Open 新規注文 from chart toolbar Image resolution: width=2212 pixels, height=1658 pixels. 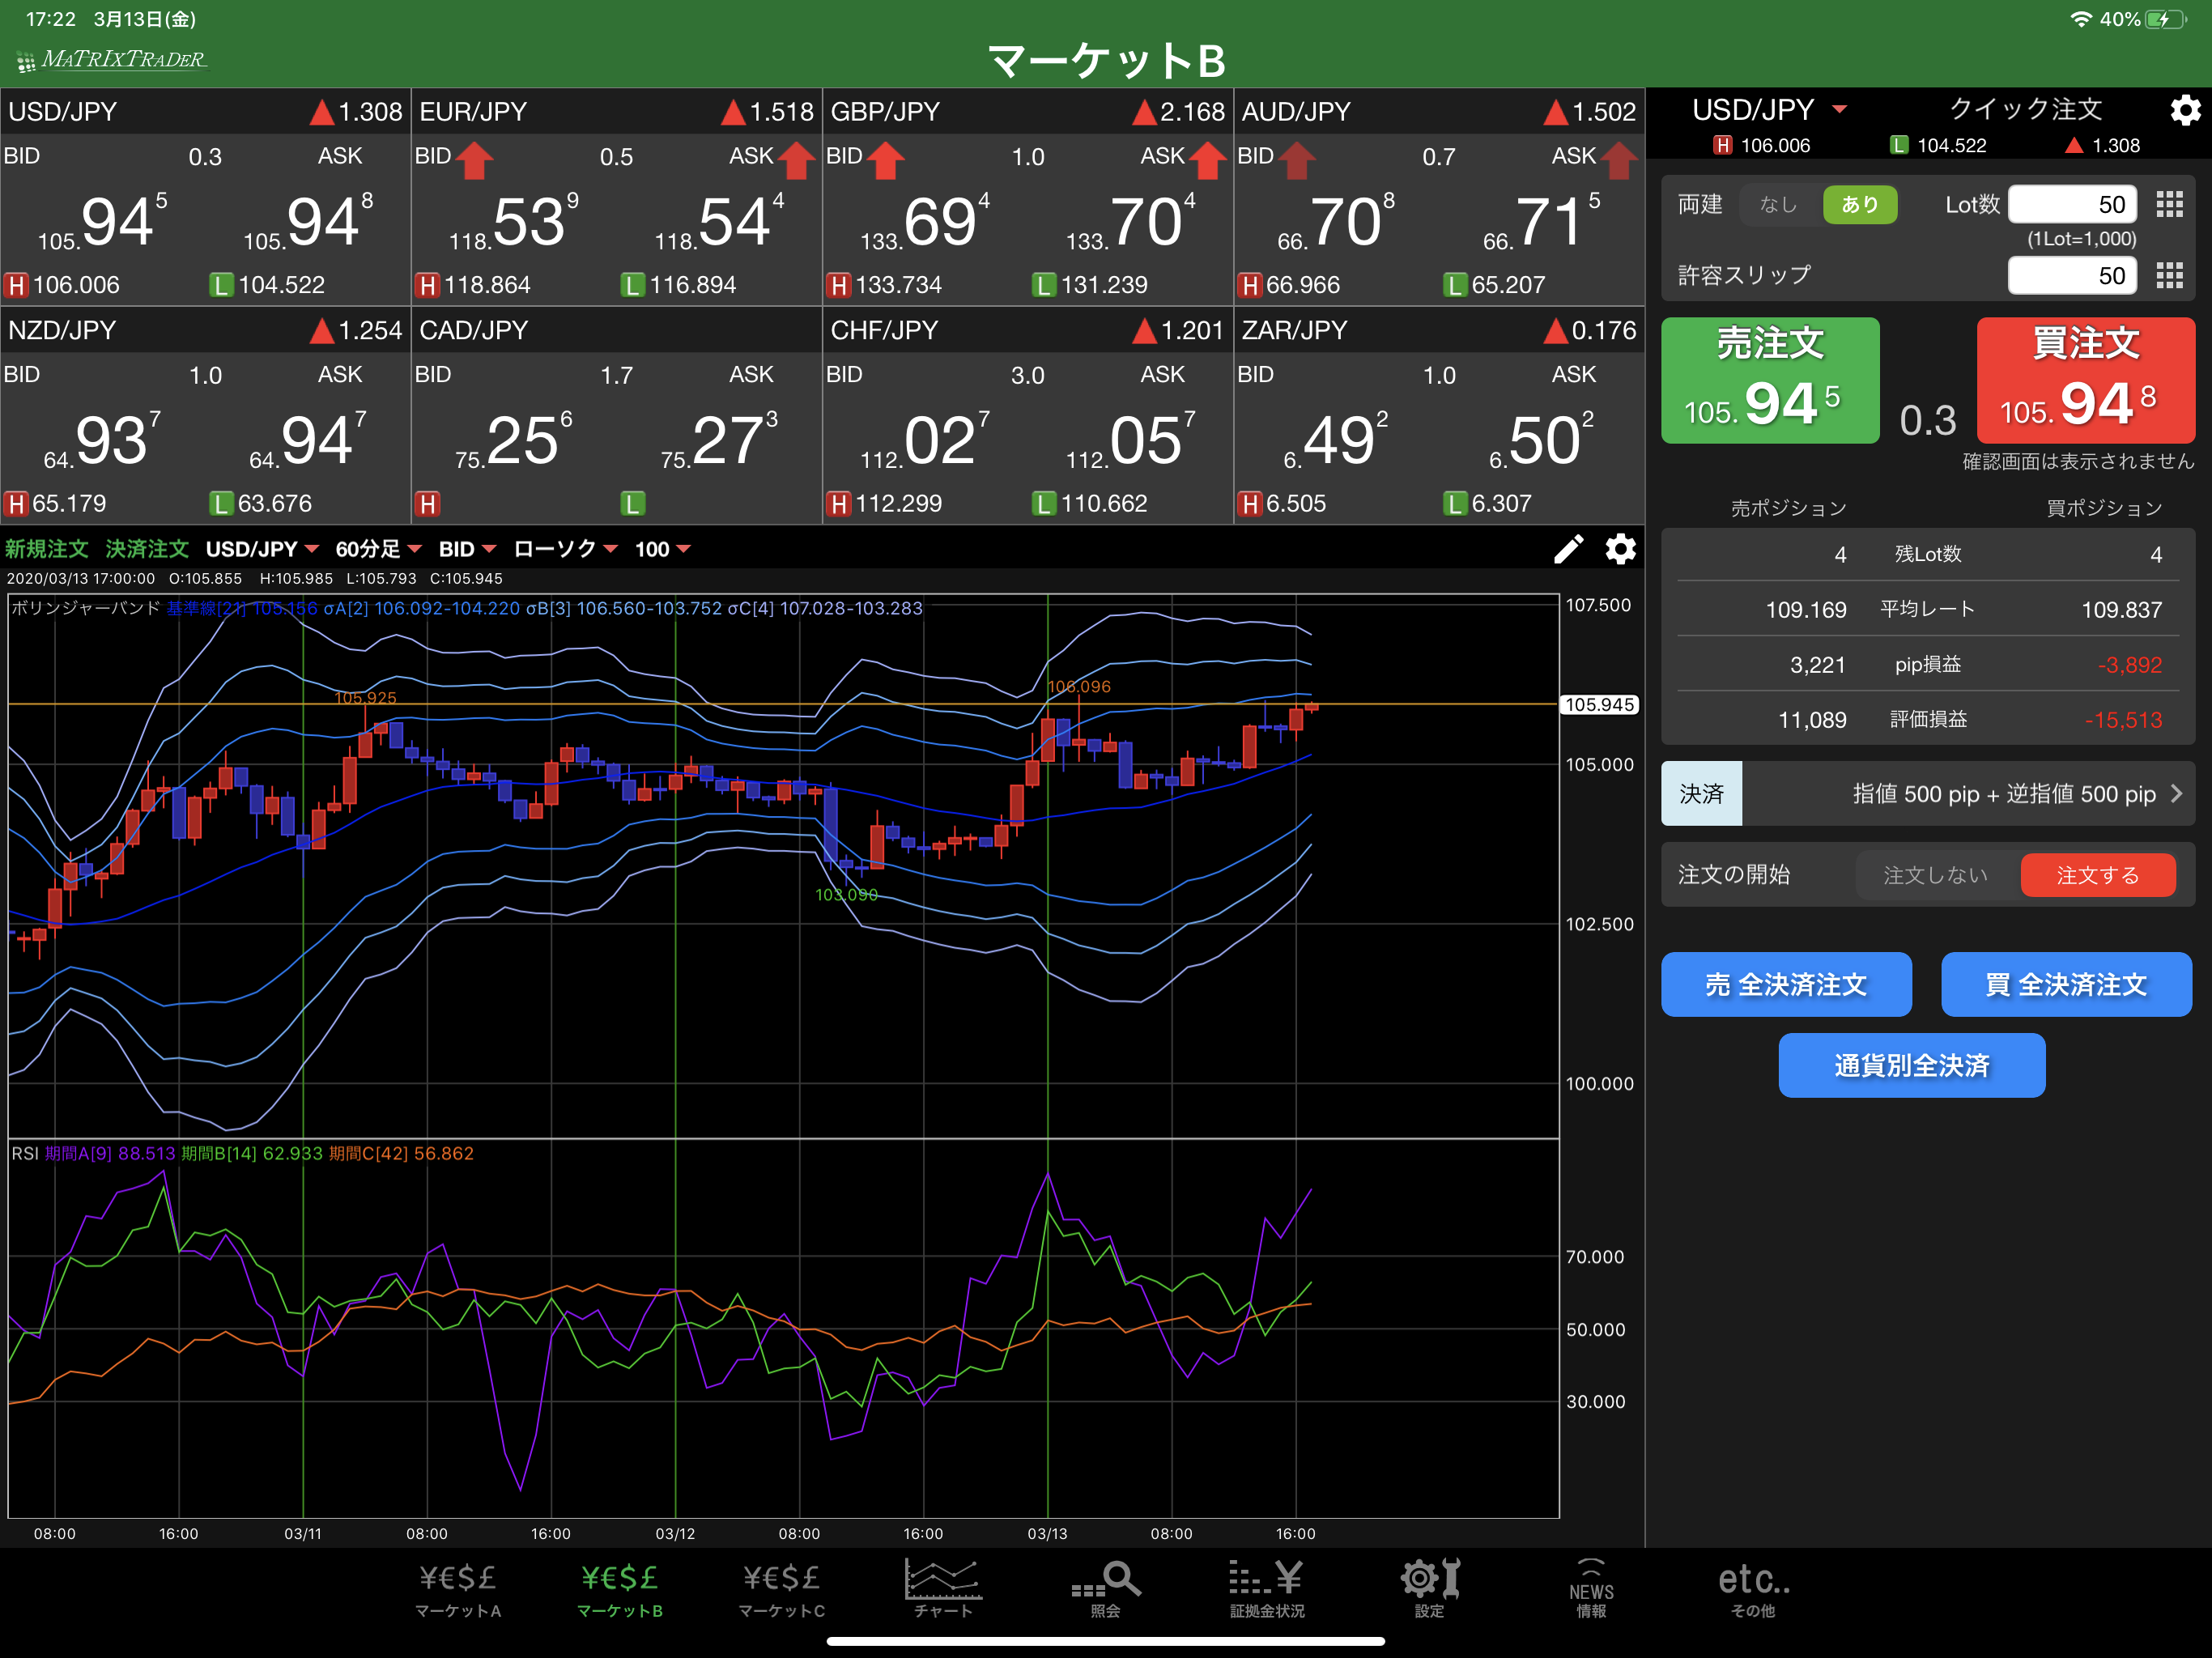click(46, 549)
